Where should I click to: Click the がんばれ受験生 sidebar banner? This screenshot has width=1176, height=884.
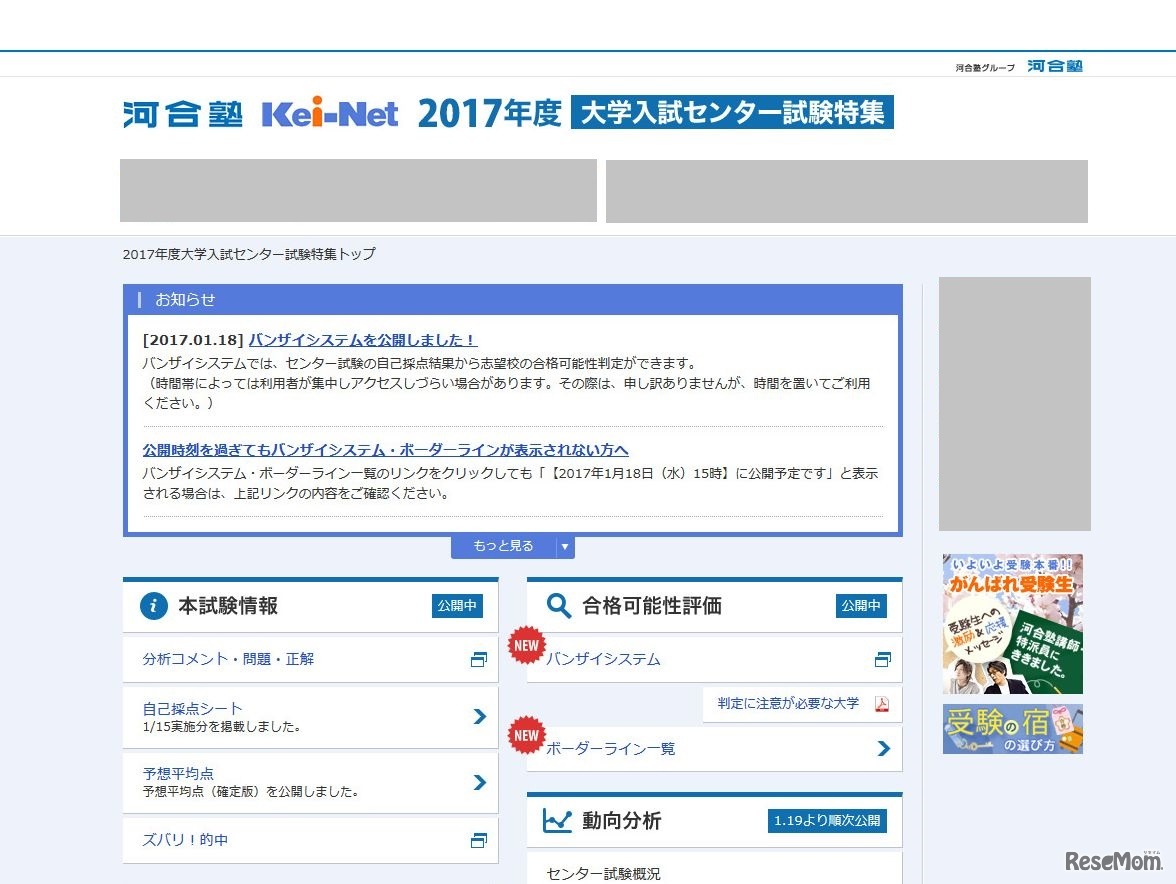1013,623
